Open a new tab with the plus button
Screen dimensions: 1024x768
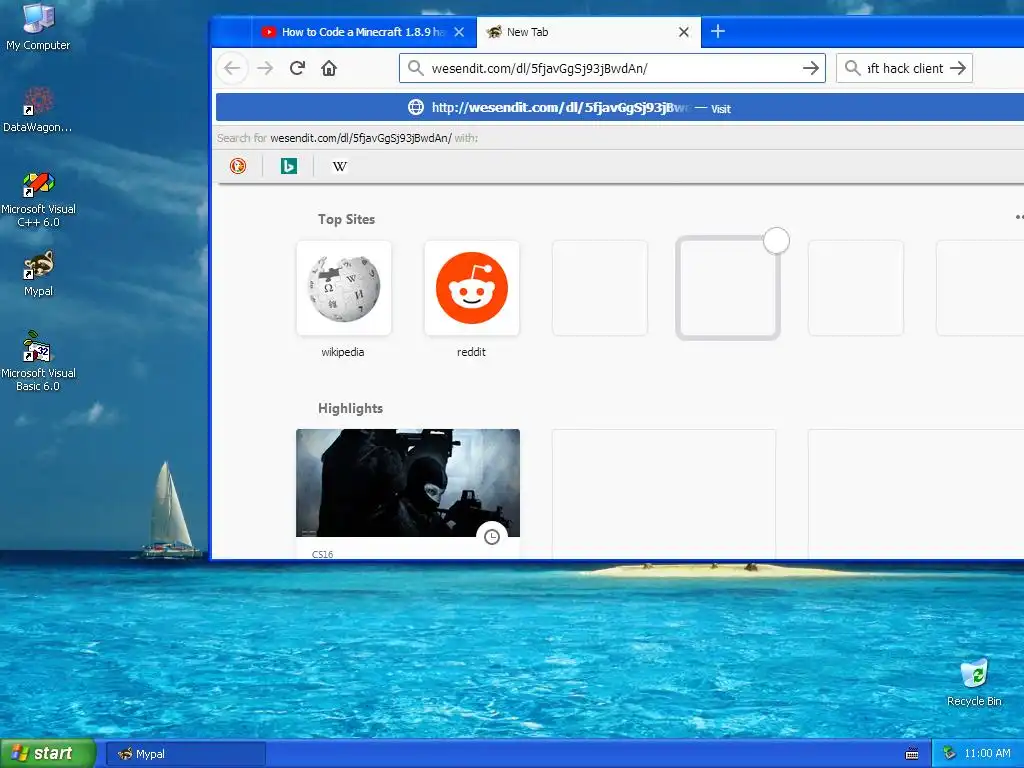coord(718,31)
